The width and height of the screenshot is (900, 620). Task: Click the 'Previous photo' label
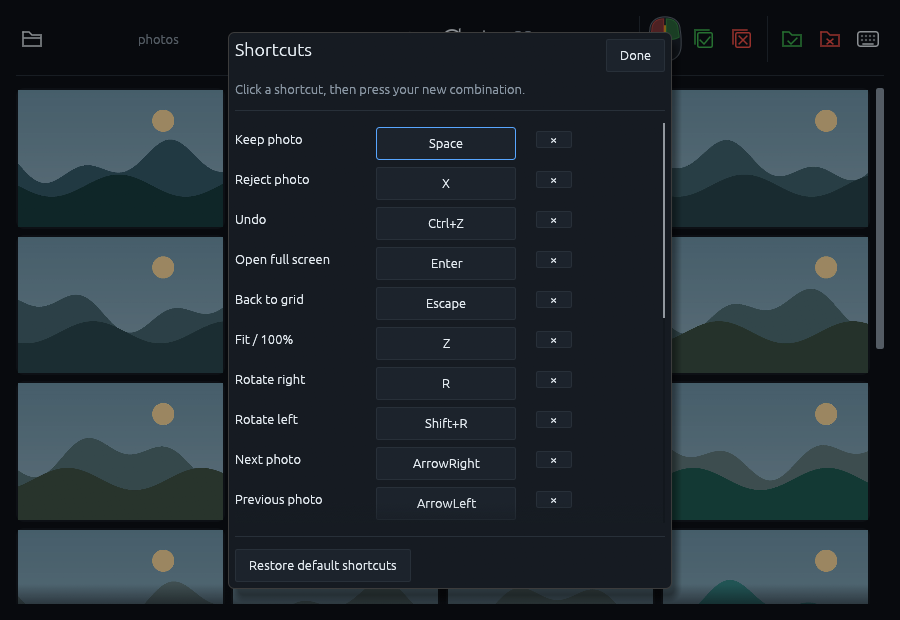coord(279,499)
